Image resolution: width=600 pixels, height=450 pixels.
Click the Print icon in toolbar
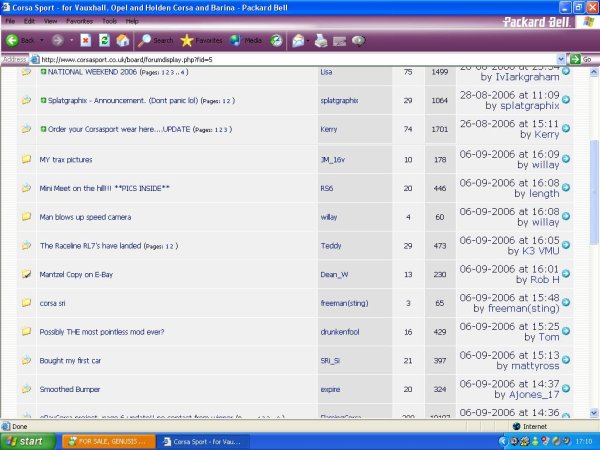(320, 41)
